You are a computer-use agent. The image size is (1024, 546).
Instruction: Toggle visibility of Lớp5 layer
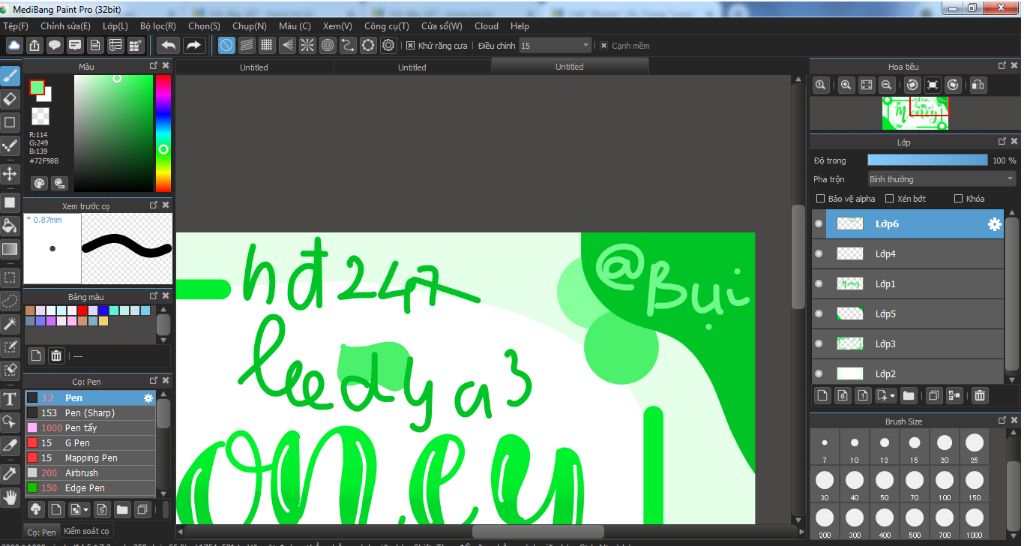coord(819,314)
